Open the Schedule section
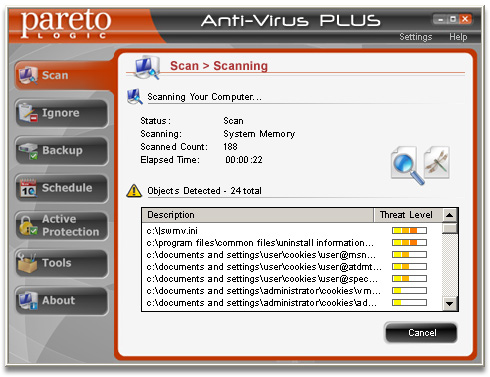This screenshot has width=490, height=377. tap(62, 188)
